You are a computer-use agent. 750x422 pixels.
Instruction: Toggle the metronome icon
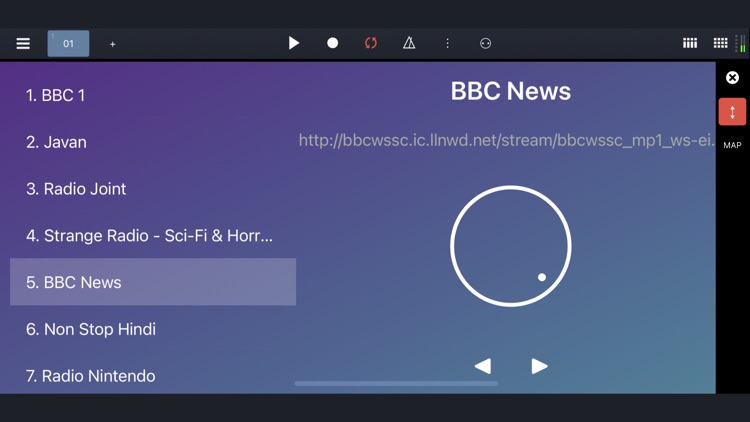point(409,43)
